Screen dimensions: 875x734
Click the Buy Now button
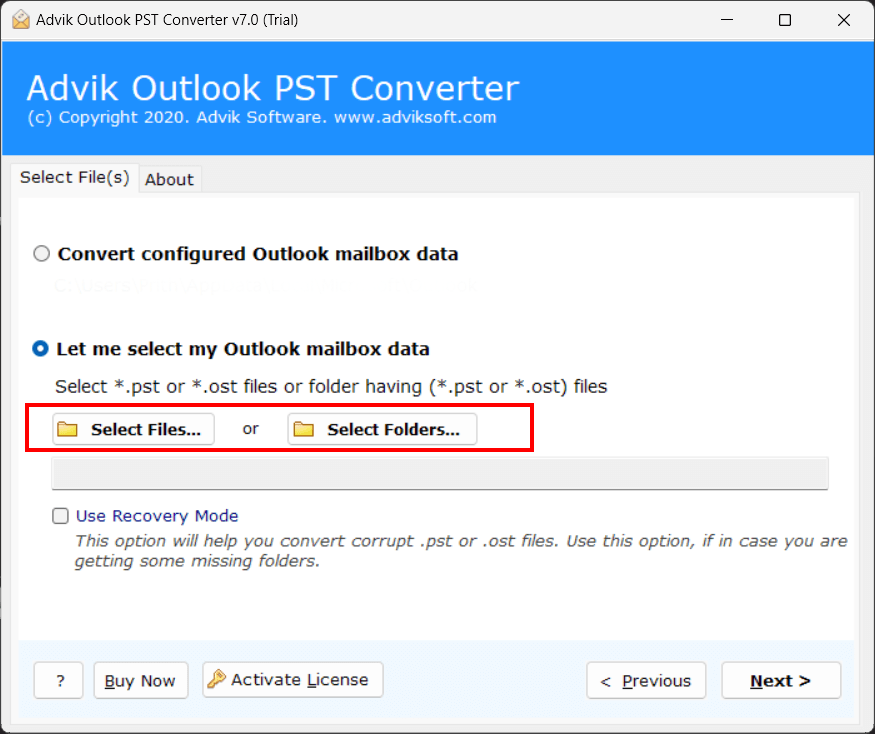tap(140, 680)
